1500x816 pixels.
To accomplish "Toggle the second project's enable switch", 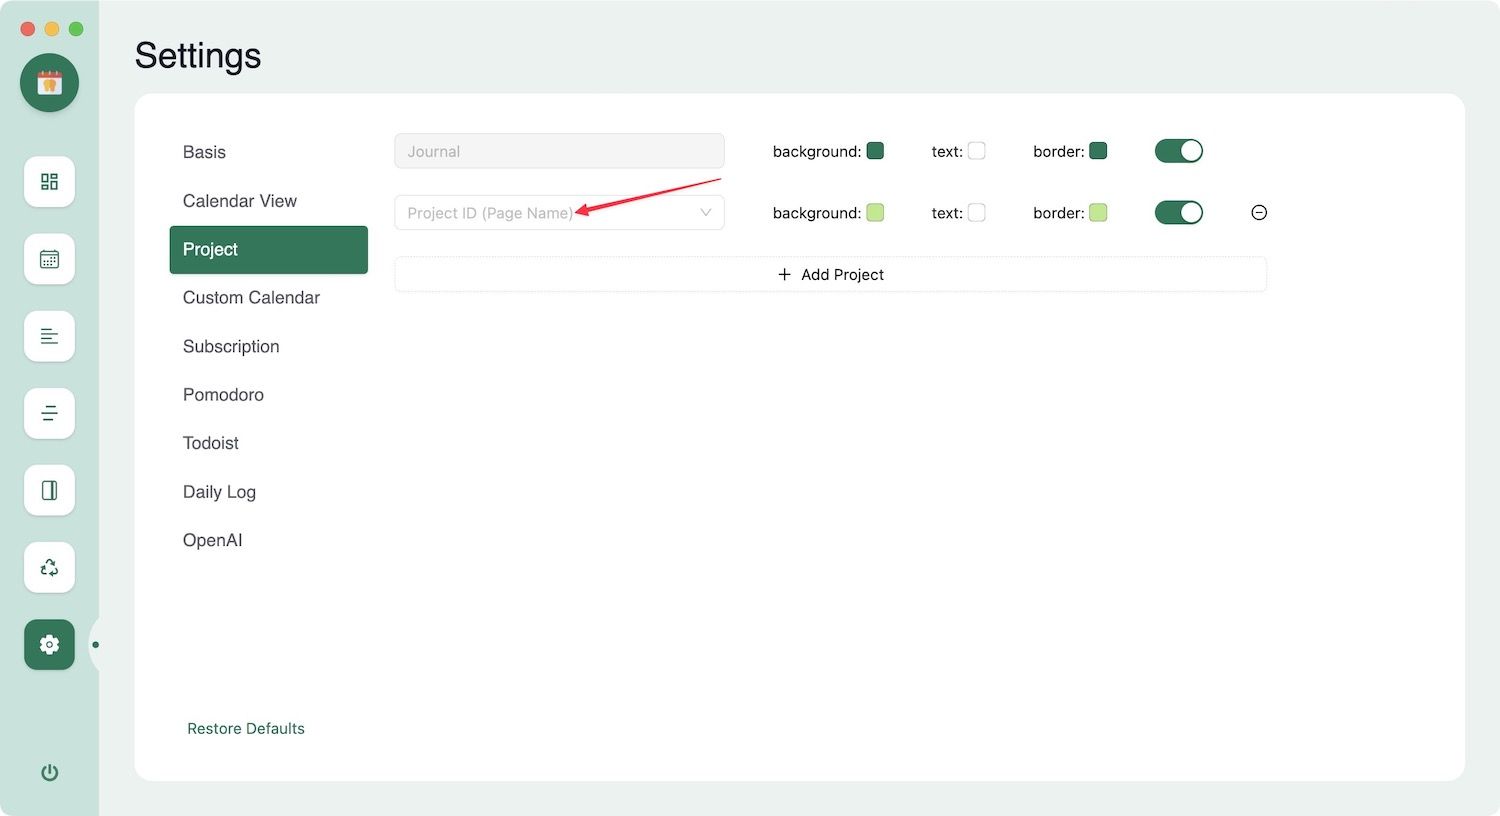I will tap(1178, 213).
